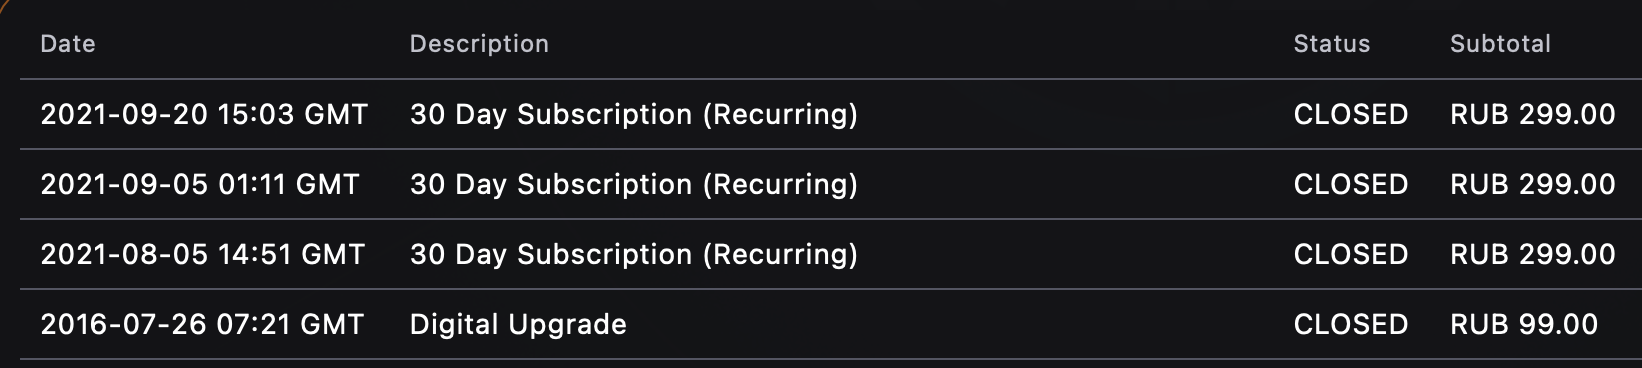
Task: Select the 2021-08-05 14:51 GMT date
Action: click(x=203, y=254)
